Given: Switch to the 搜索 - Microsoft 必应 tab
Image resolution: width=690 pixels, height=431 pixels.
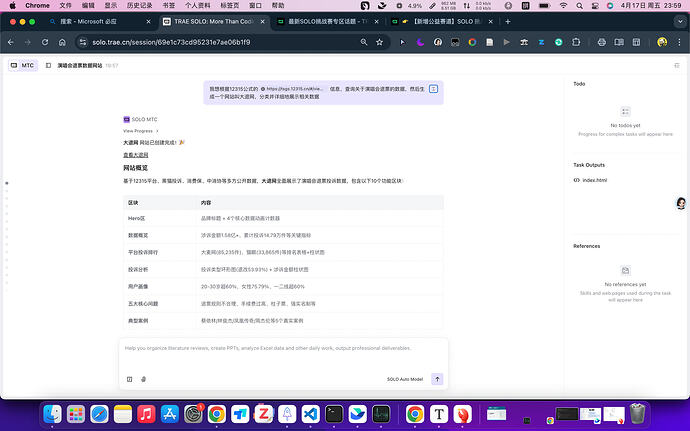Looking at the screenshot, I should coord(94,19).
